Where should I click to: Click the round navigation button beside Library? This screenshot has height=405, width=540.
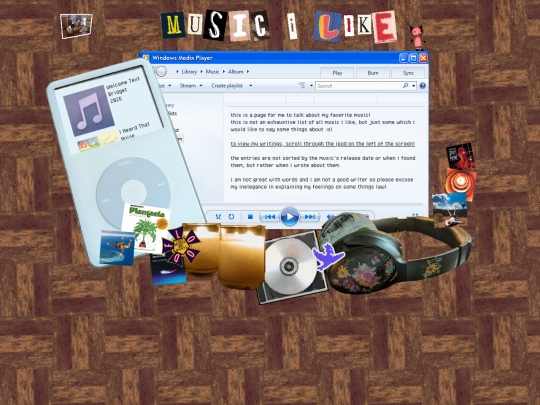(161, 71)
